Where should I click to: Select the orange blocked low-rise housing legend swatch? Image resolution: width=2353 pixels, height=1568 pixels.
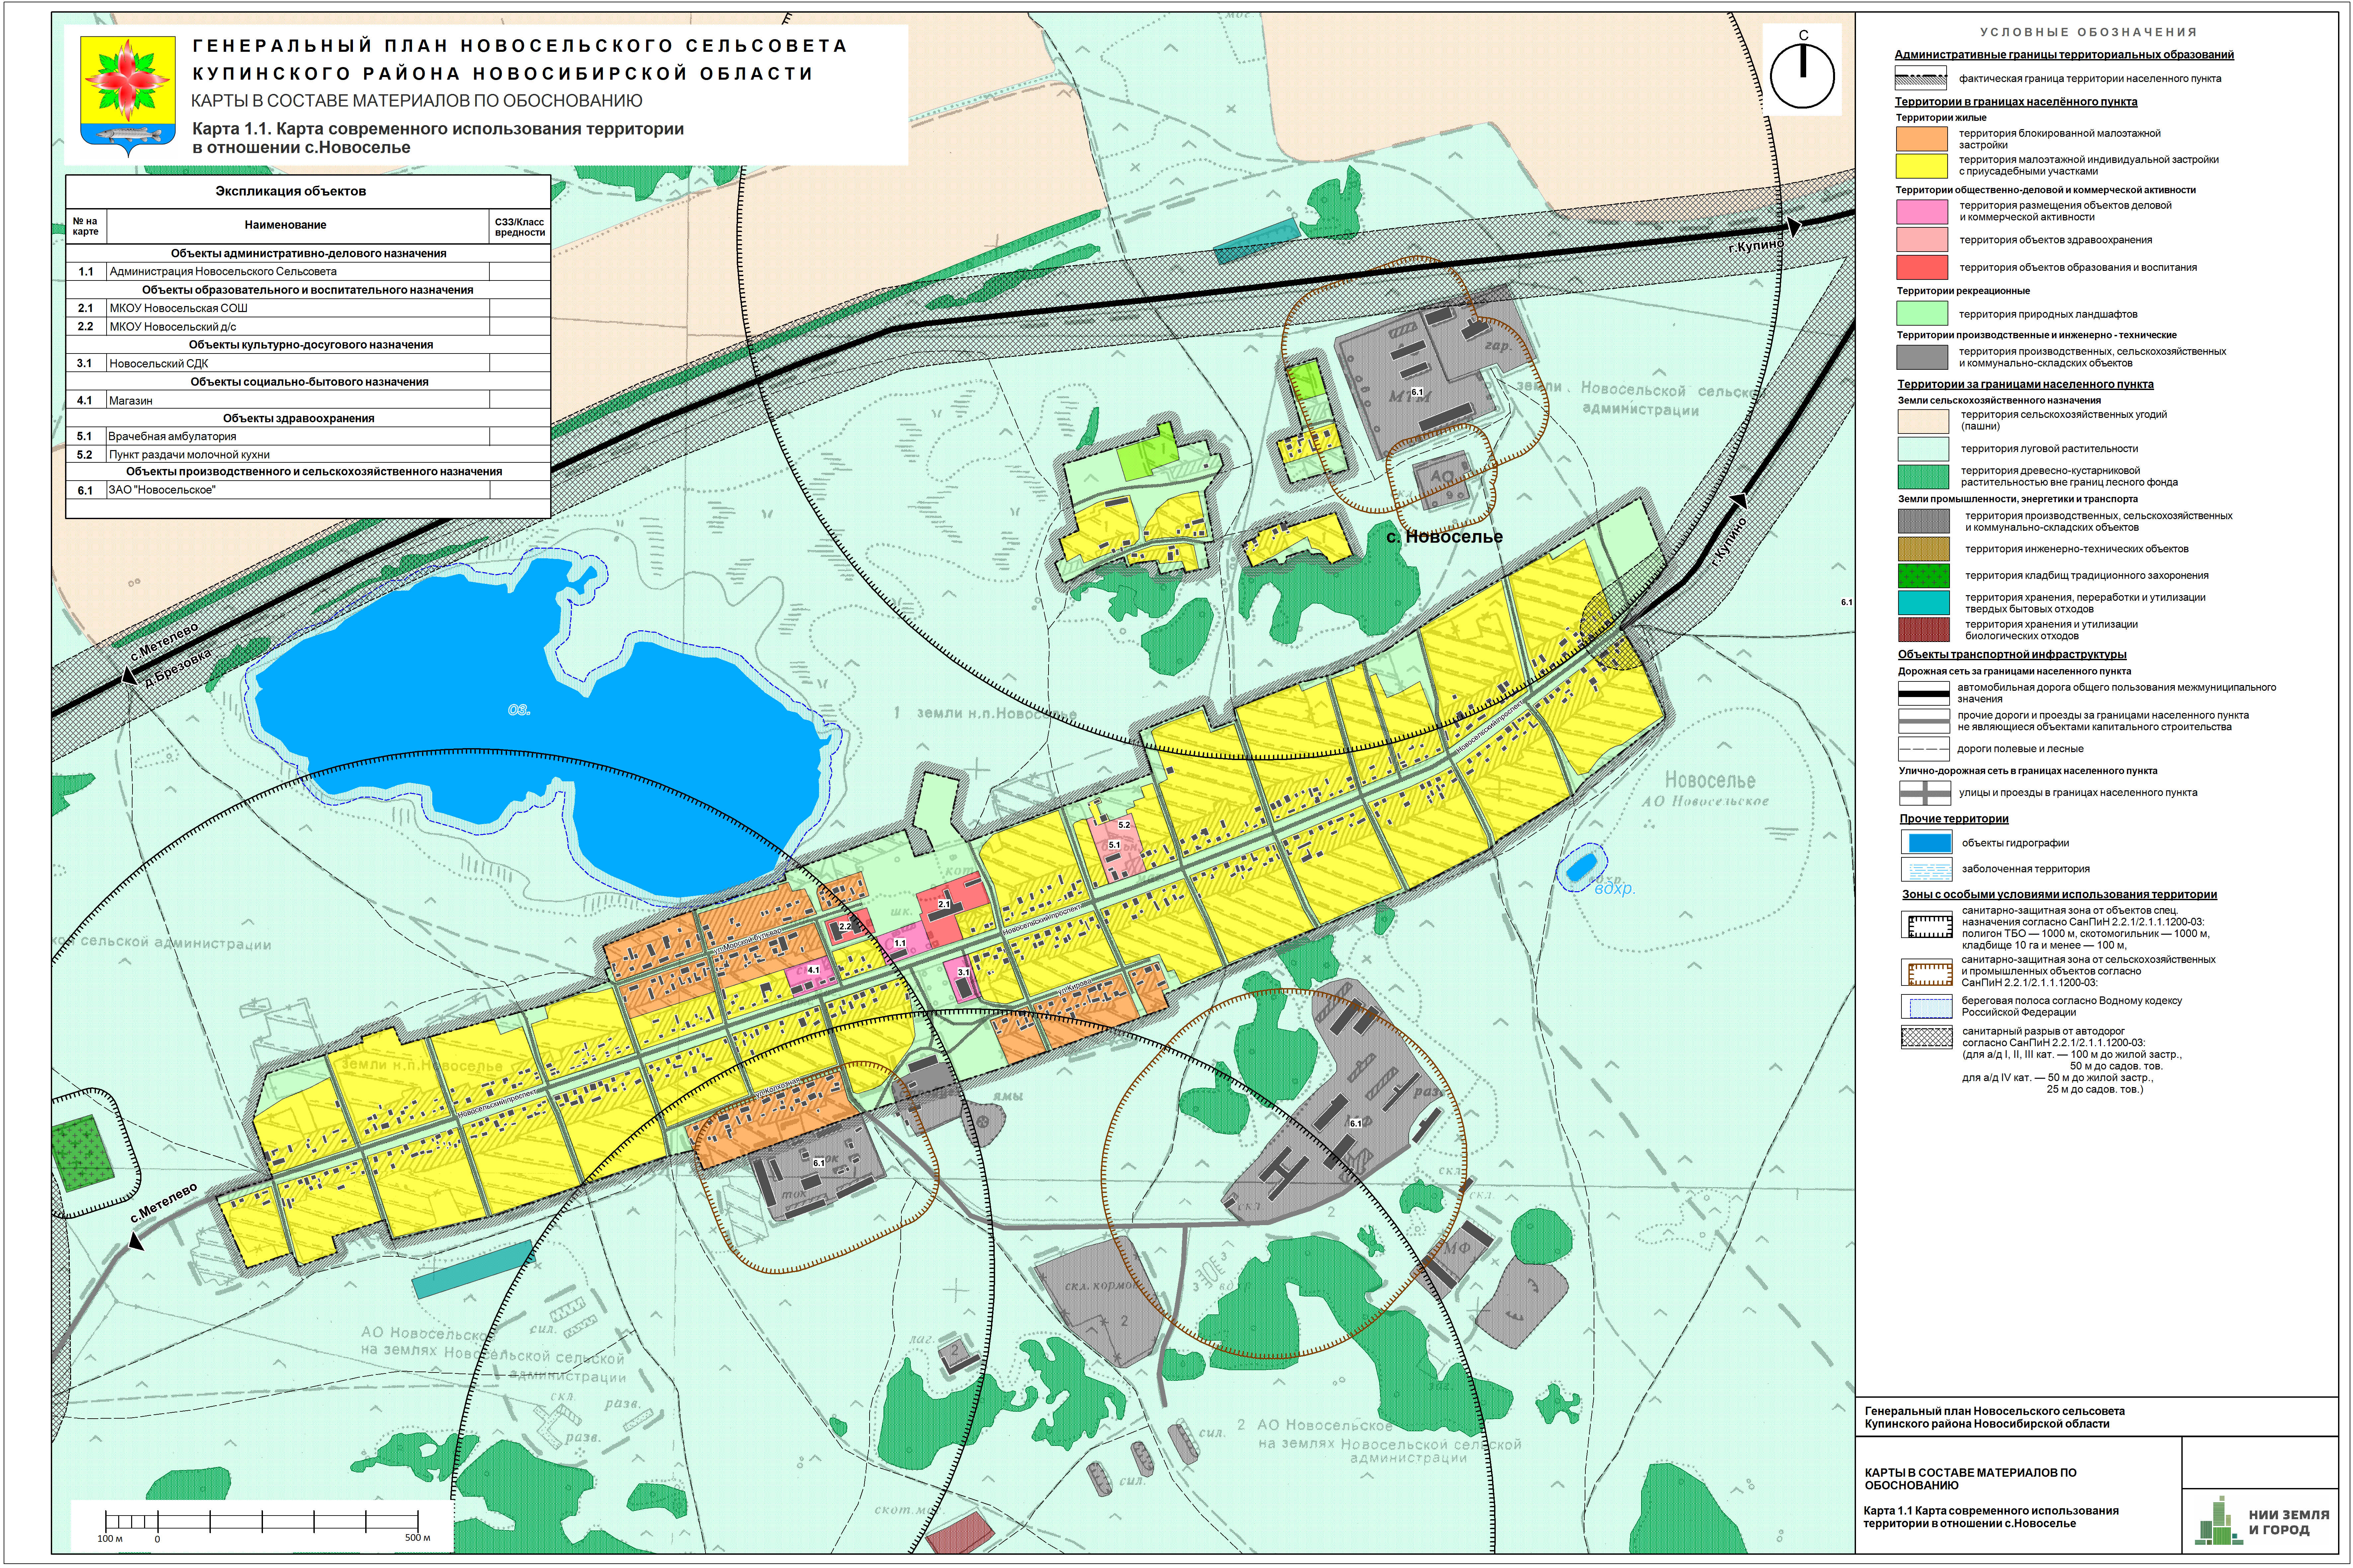click(x=1922, y=139)
